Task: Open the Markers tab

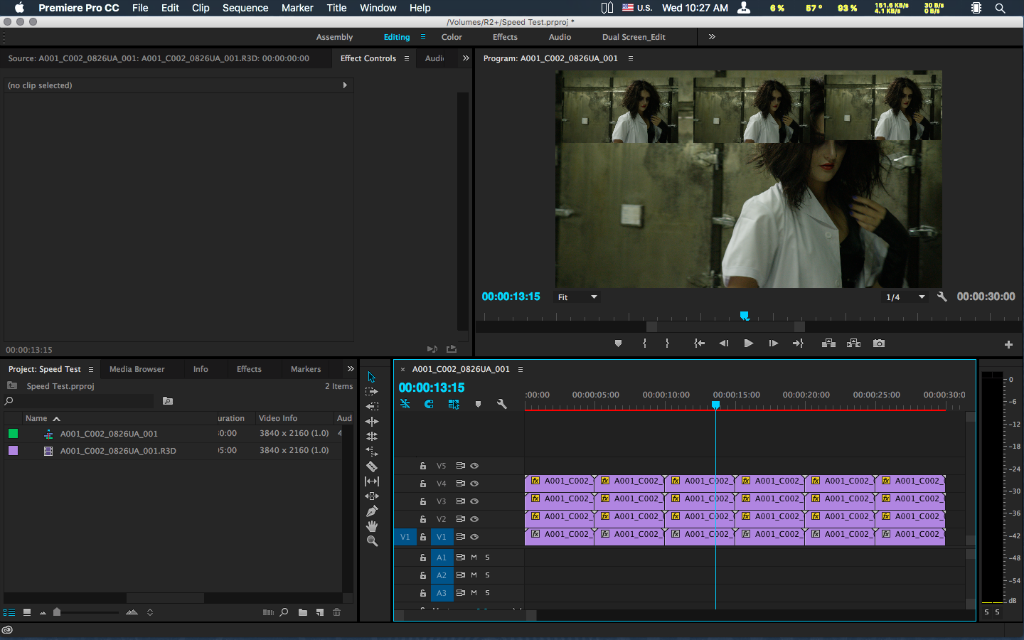Action: (x=306, y=369)
